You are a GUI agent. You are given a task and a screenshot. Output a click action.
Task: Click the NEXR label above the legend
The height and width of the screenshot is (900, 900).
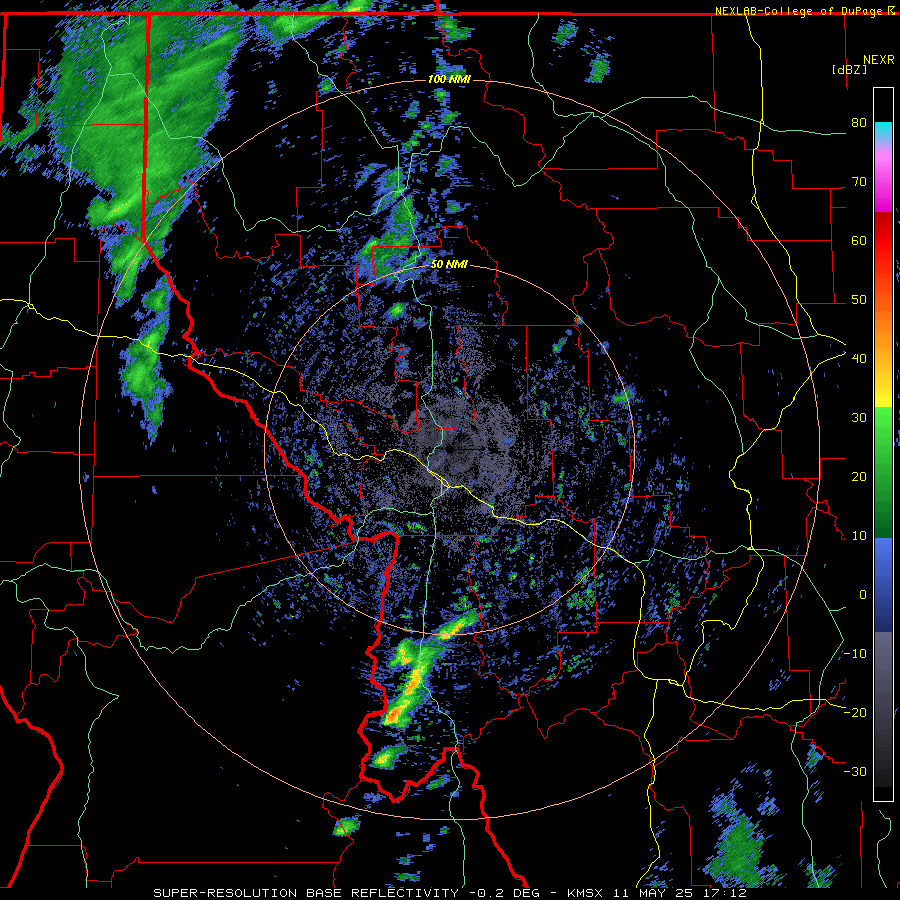point(879,60)
